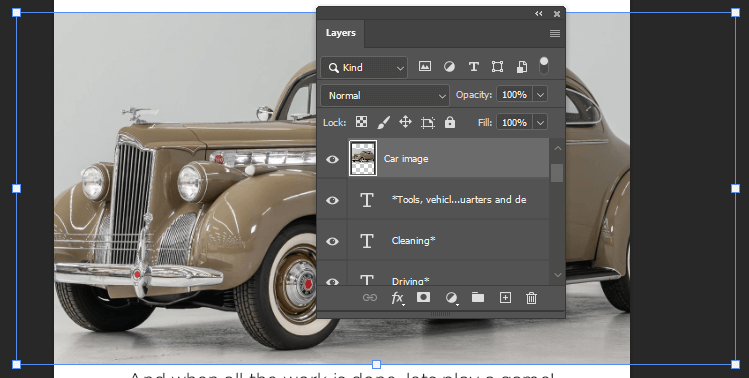The height and width of the screenshot is (378, 749).
Task: Click the Link layers icon
Action: [370, 298]
